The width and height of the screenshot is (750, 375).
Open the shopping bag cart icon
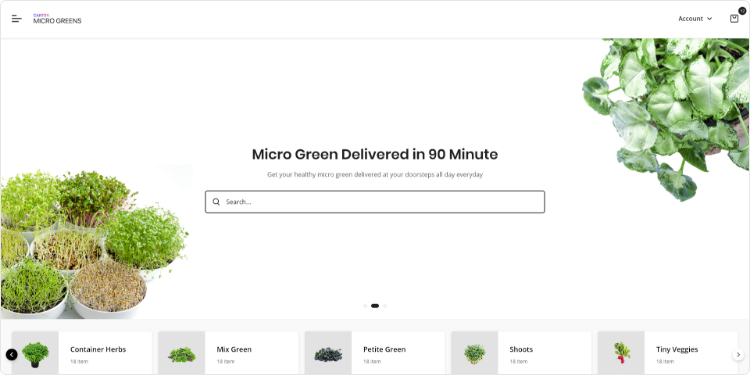(x=734, y=19)
